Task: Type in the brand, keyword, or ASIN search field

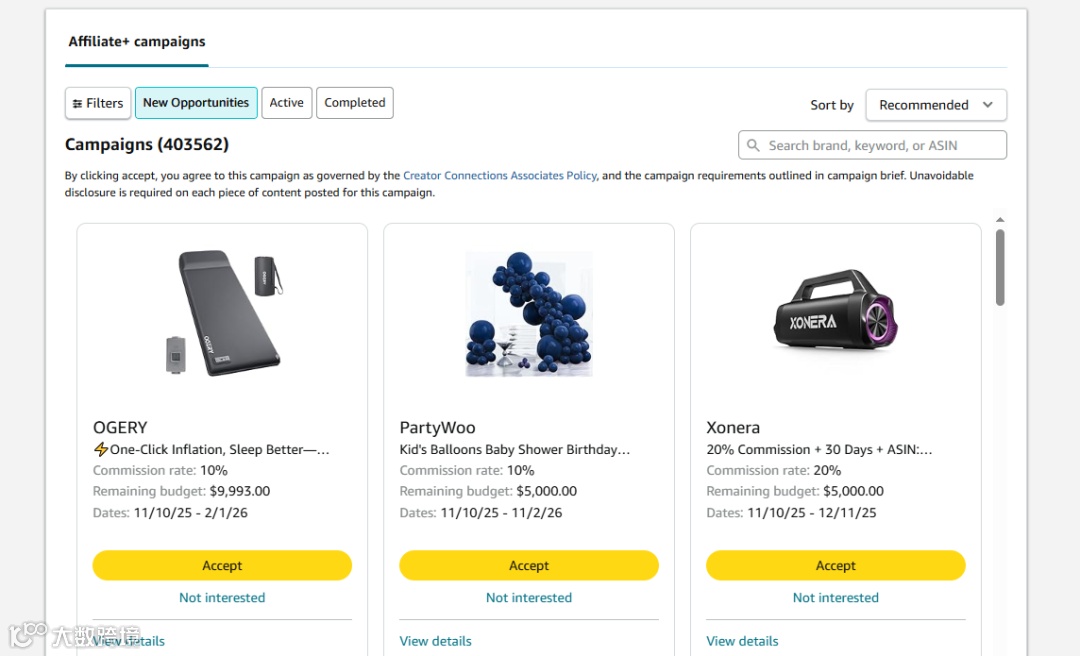Action: click(880, 146)
